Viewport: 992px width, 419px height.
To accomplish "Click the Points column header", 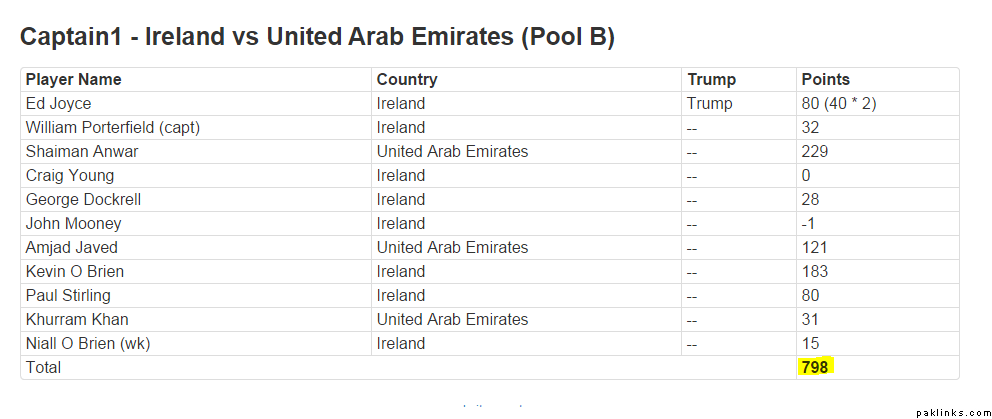I will point(825,80).
